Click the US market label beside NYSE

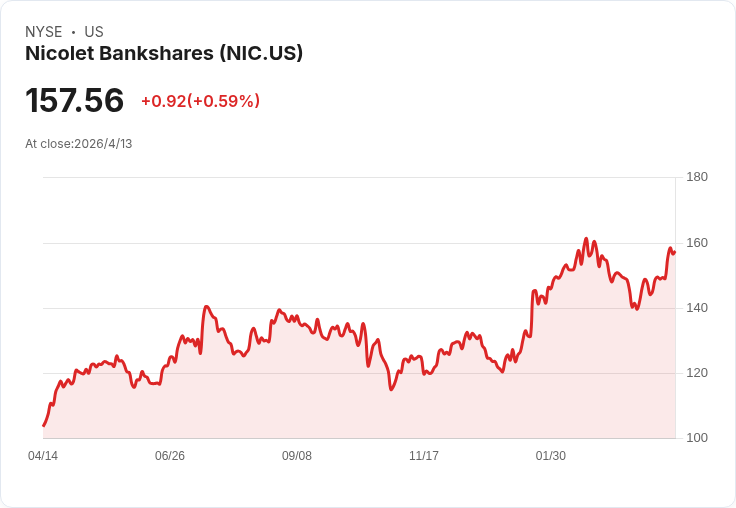(x=94, y=32)
